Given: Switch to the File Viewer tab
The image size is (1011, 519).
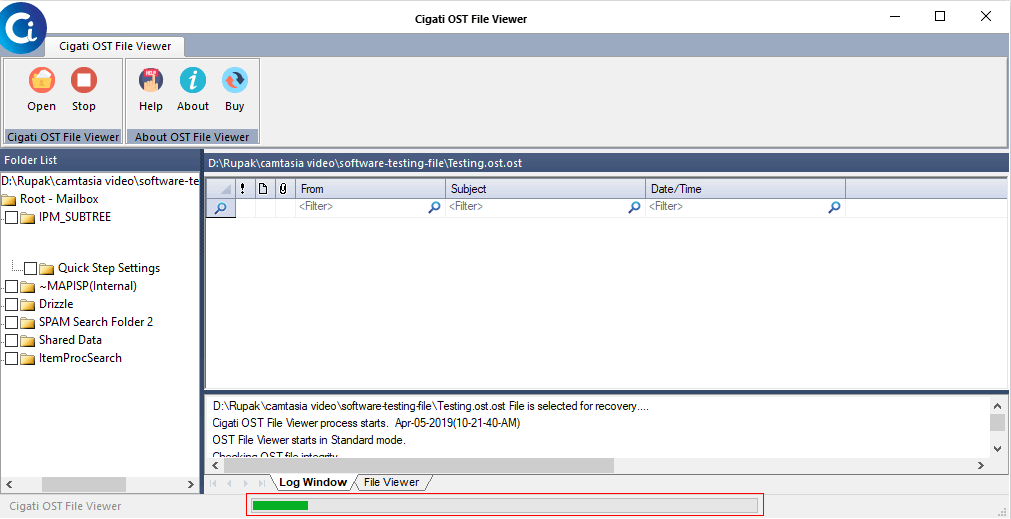Looking at the screenshot, I should point(391,482).
